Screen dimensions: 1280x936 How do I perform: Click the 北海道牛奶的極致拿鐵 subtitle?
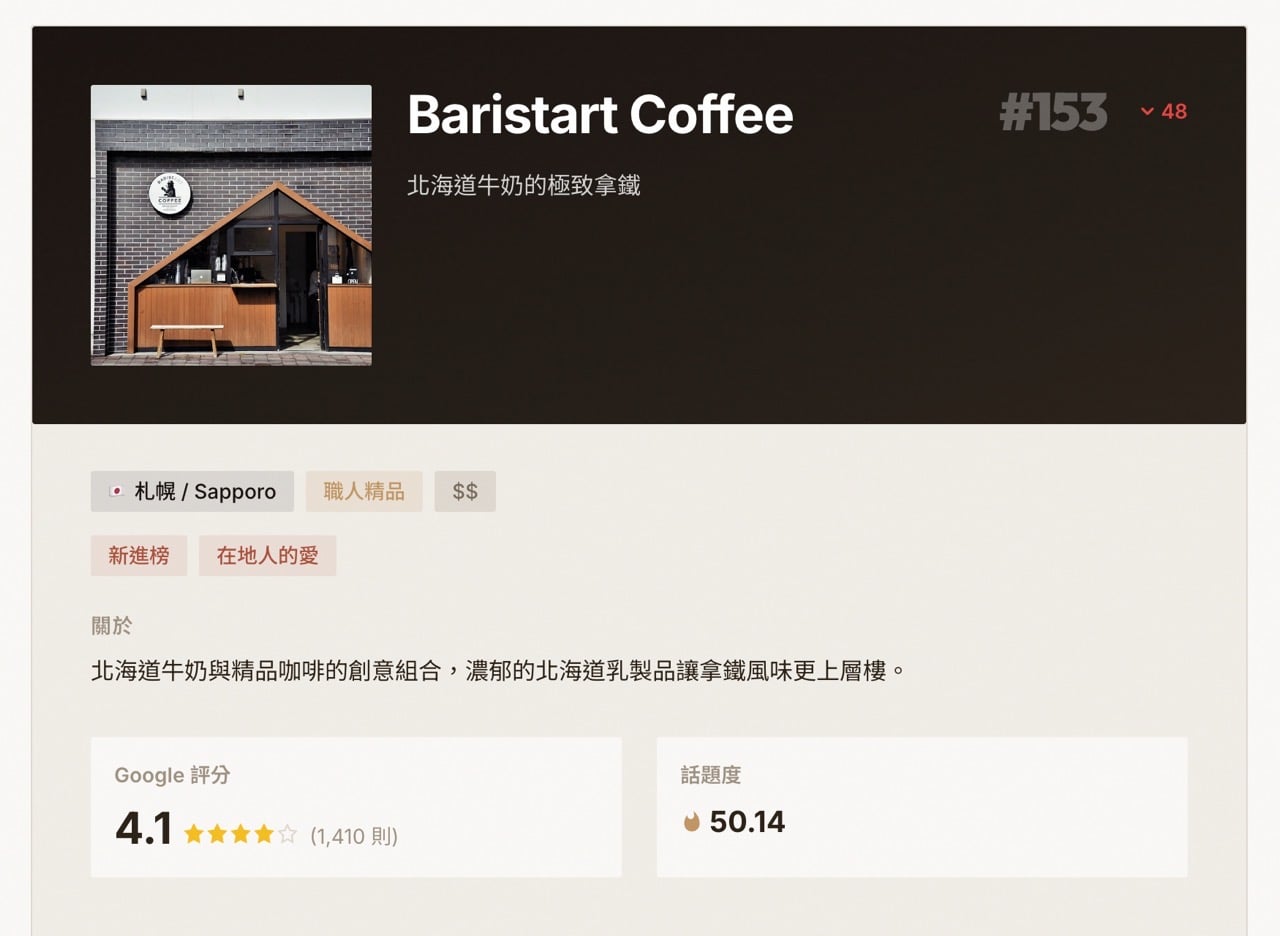523,185
